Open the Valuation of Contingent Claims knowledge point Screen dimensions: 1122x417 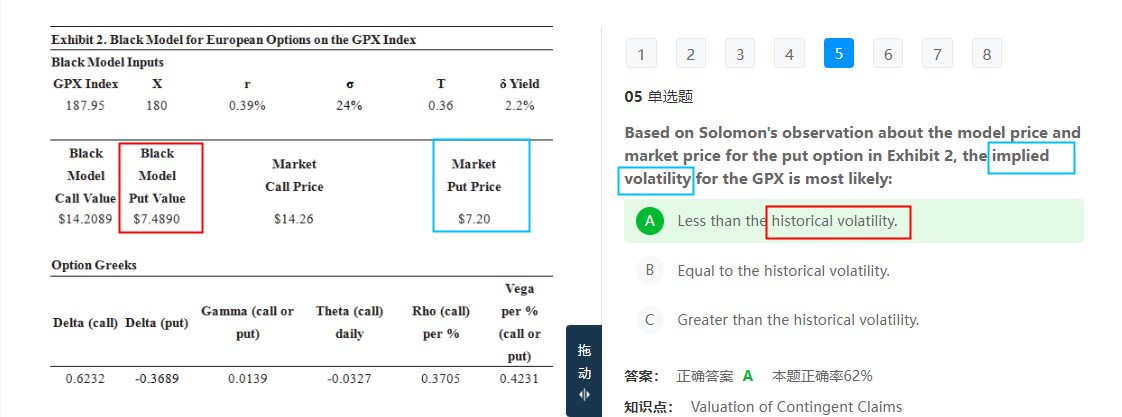coord(796,407)
